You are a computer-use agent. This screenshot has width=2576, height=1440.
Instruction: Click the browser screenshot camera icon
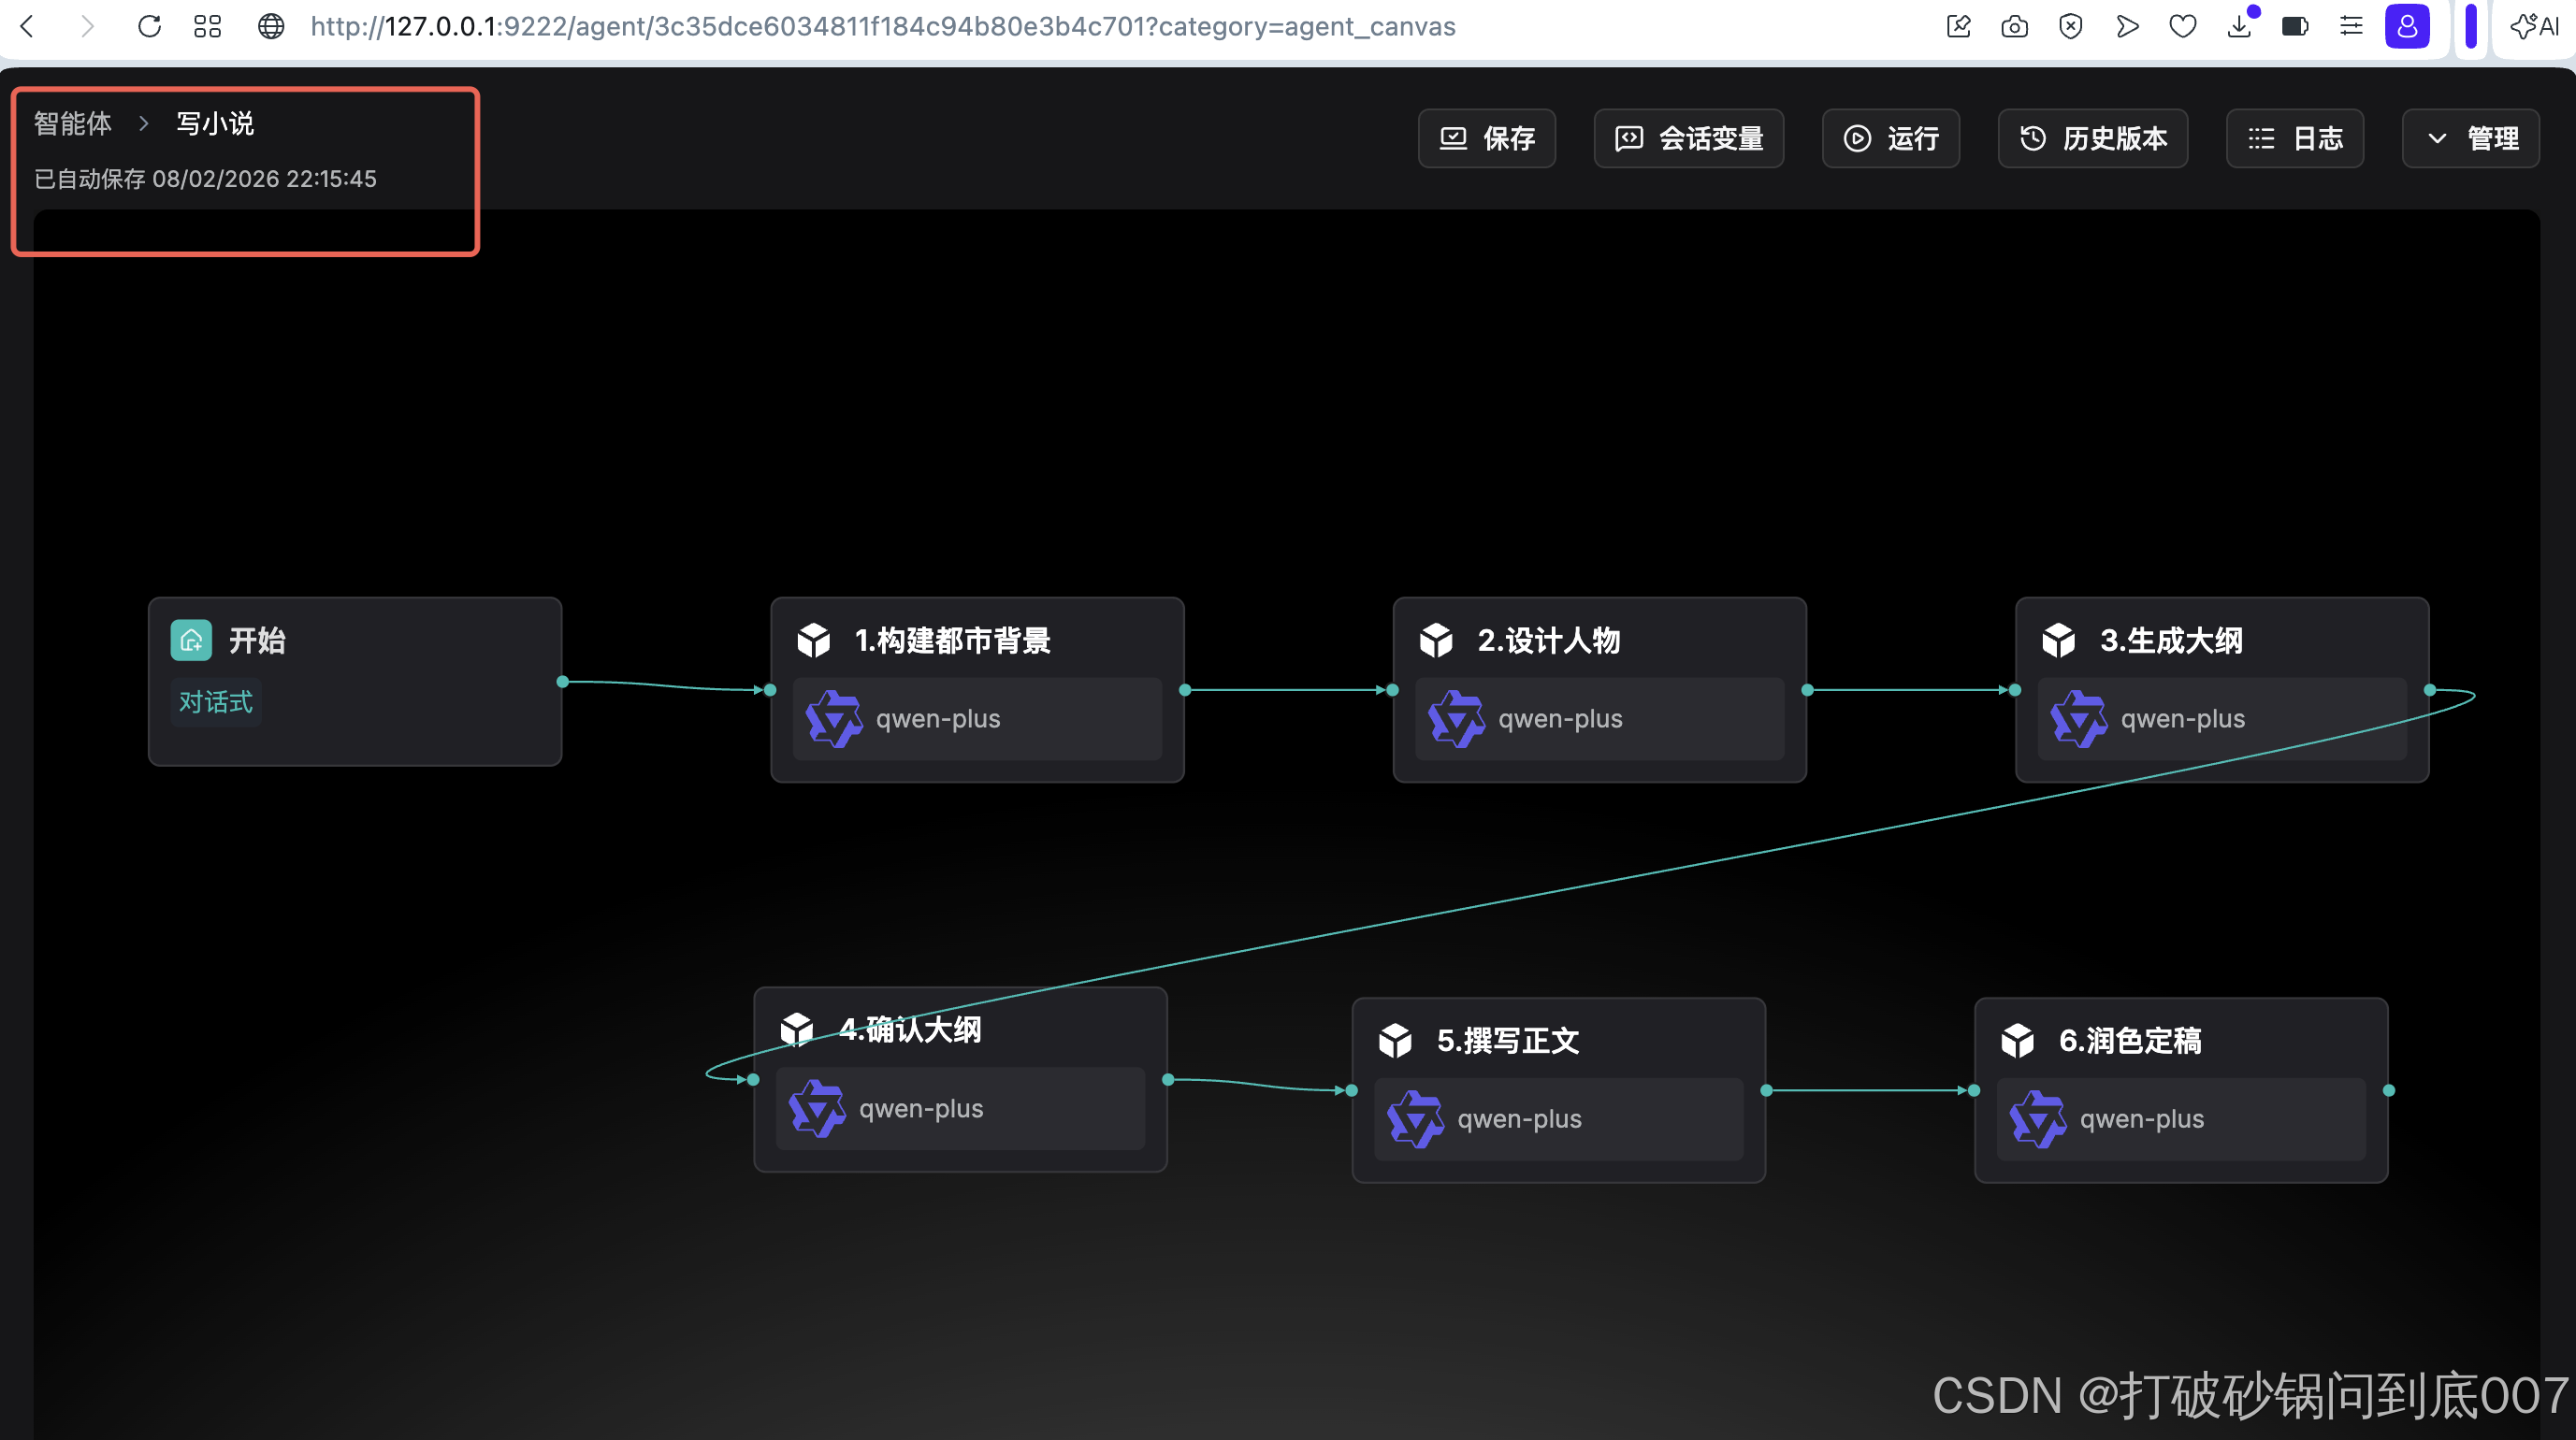[x=2014, y=26]
